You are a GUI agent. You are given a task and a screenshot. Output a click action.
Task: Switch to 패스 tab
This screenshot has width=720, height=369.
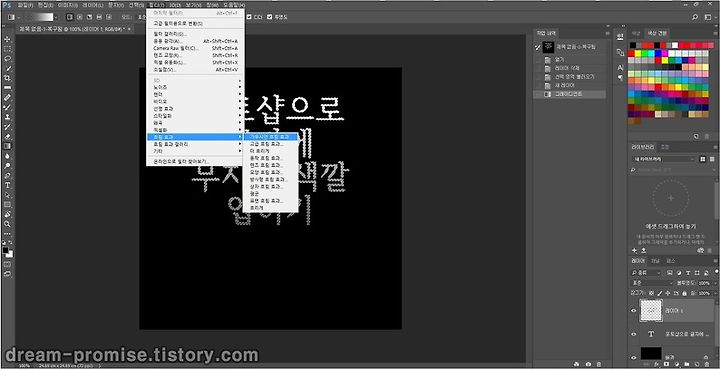click(670, 261)
